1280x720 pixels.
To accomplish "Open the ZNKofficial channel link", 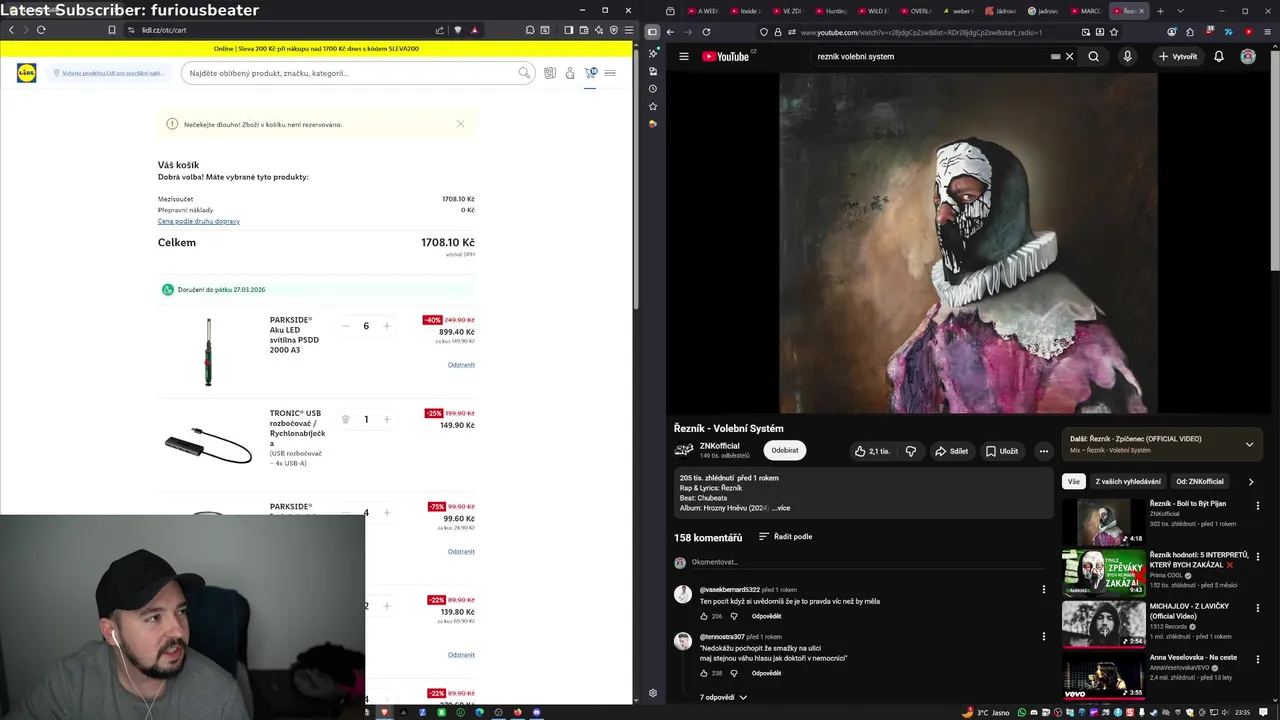I will pos(720,446).
